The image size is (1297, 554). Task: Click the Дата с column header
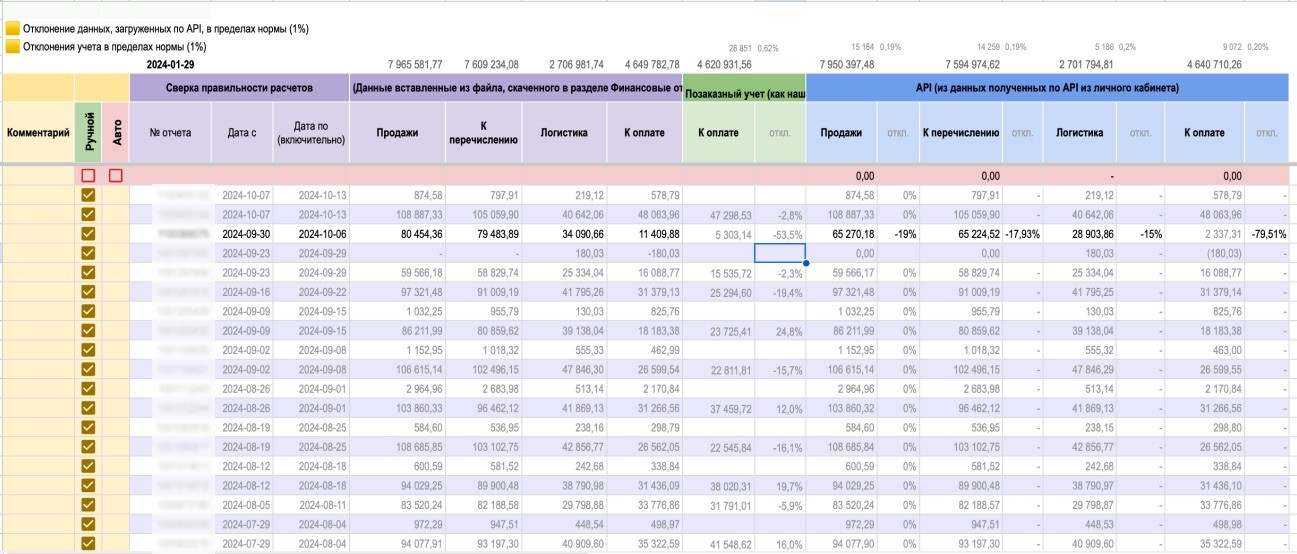coord(242,132)
